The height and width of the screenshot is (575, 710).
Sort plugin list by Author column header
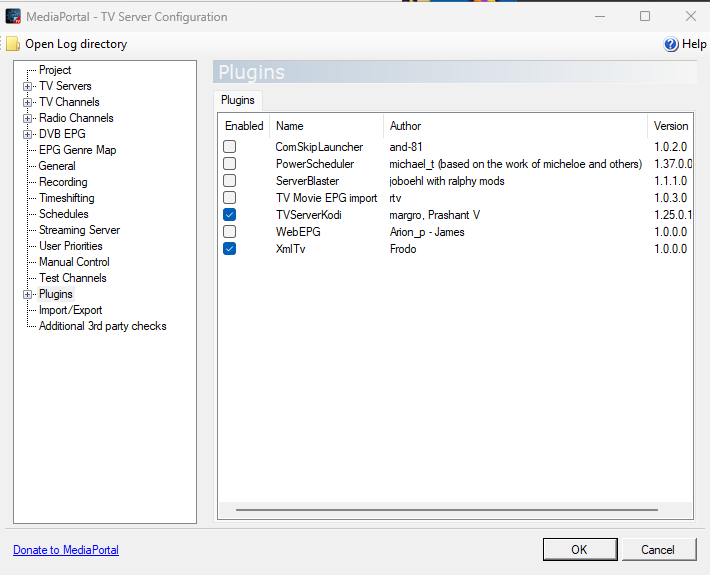[405, 126]
